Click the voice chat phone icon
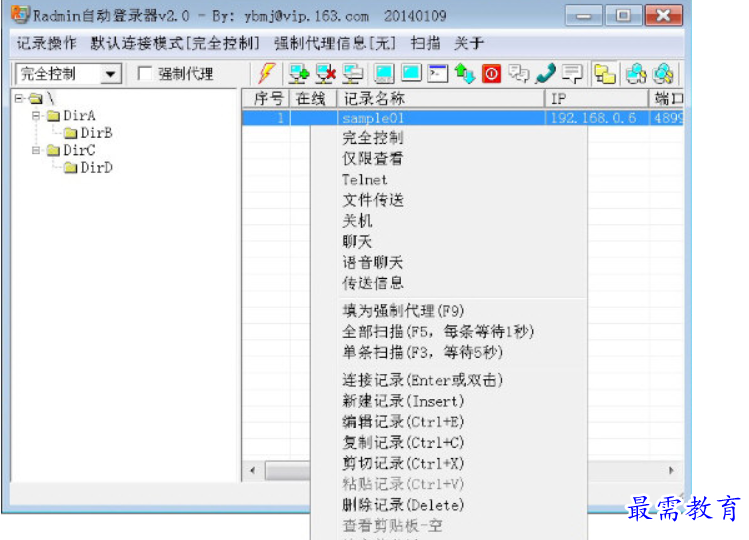Screen dimensions: 749x540 (546, 74)
